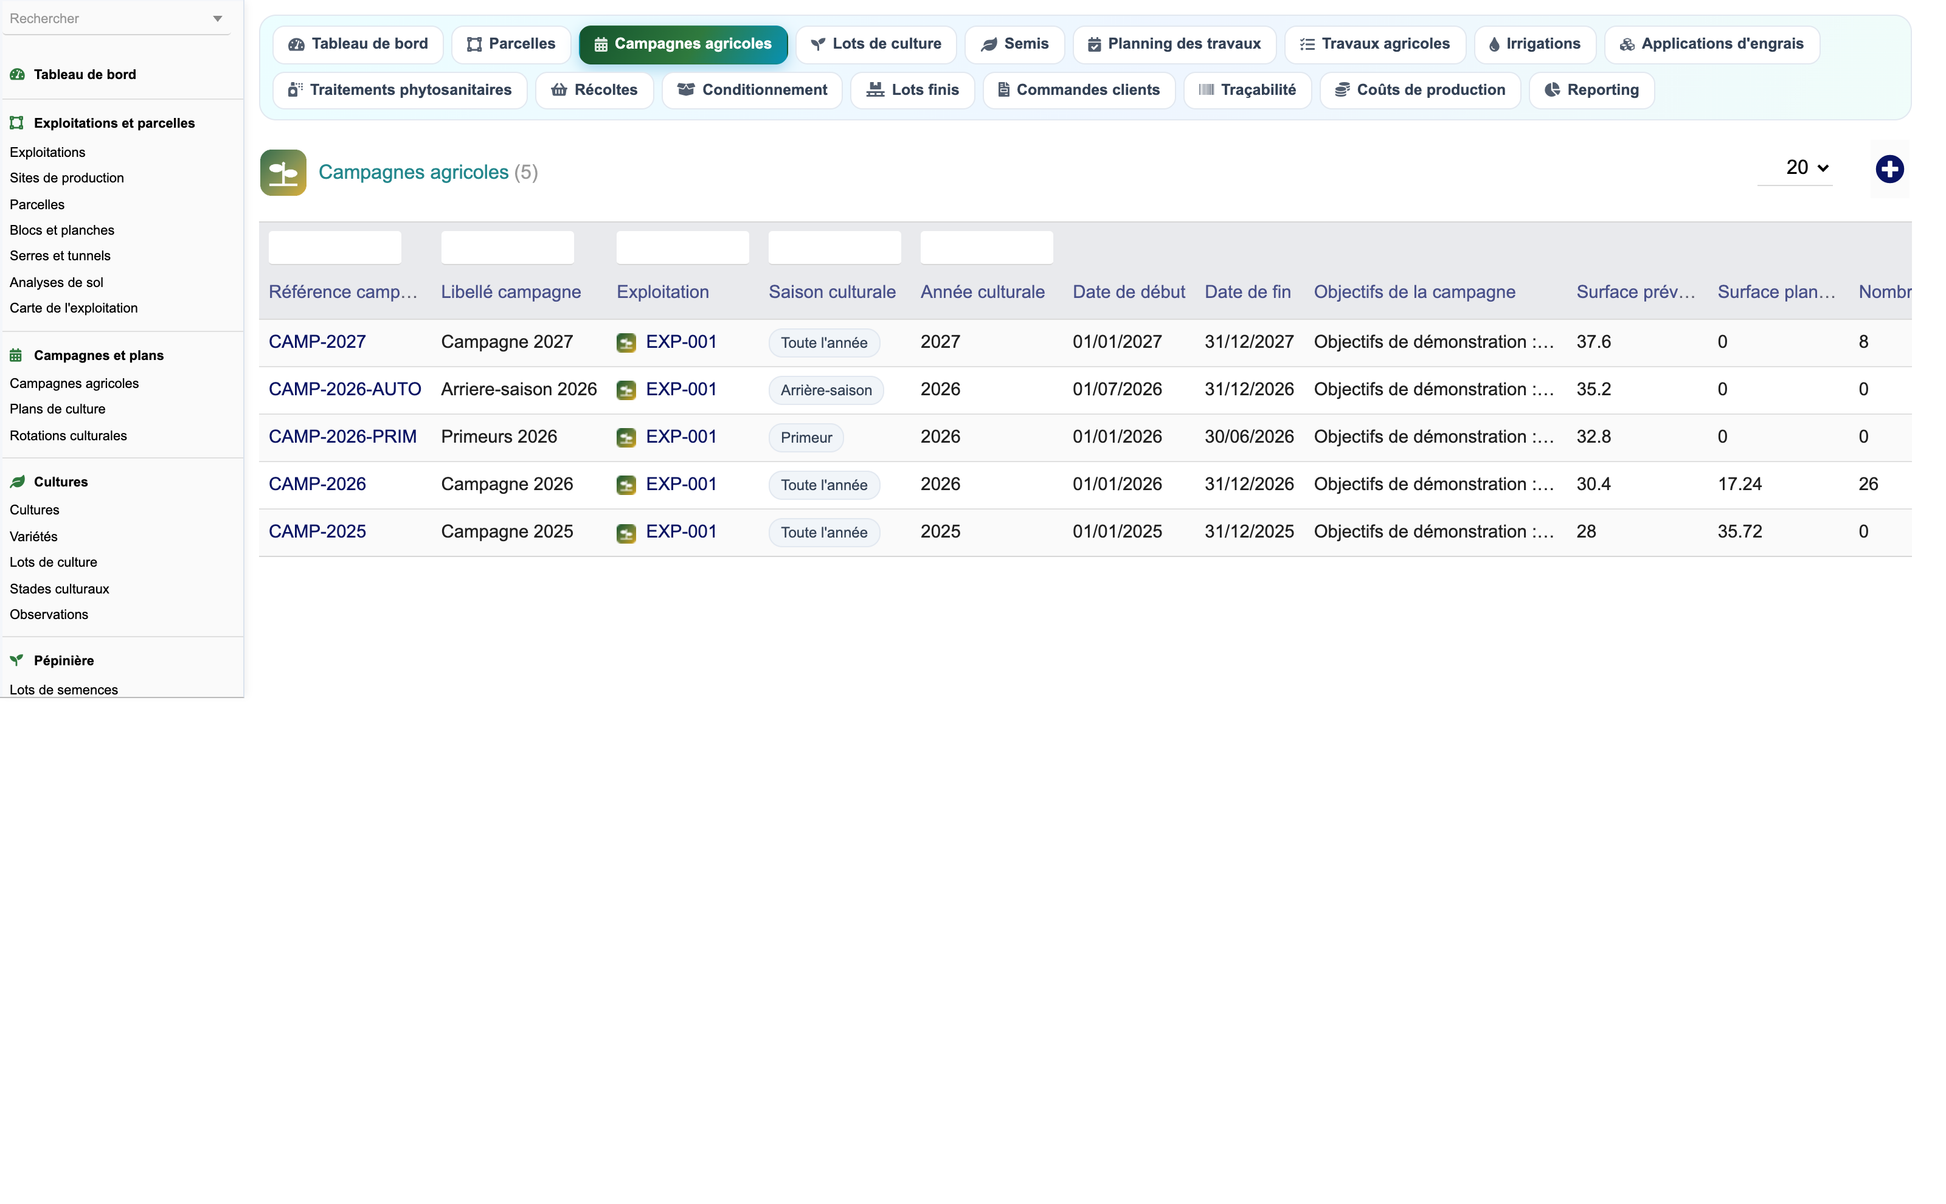Screen dimensions: 1946x1204
Task: Click the Saison culturale filter field
Action: click(x=835, y=247)
